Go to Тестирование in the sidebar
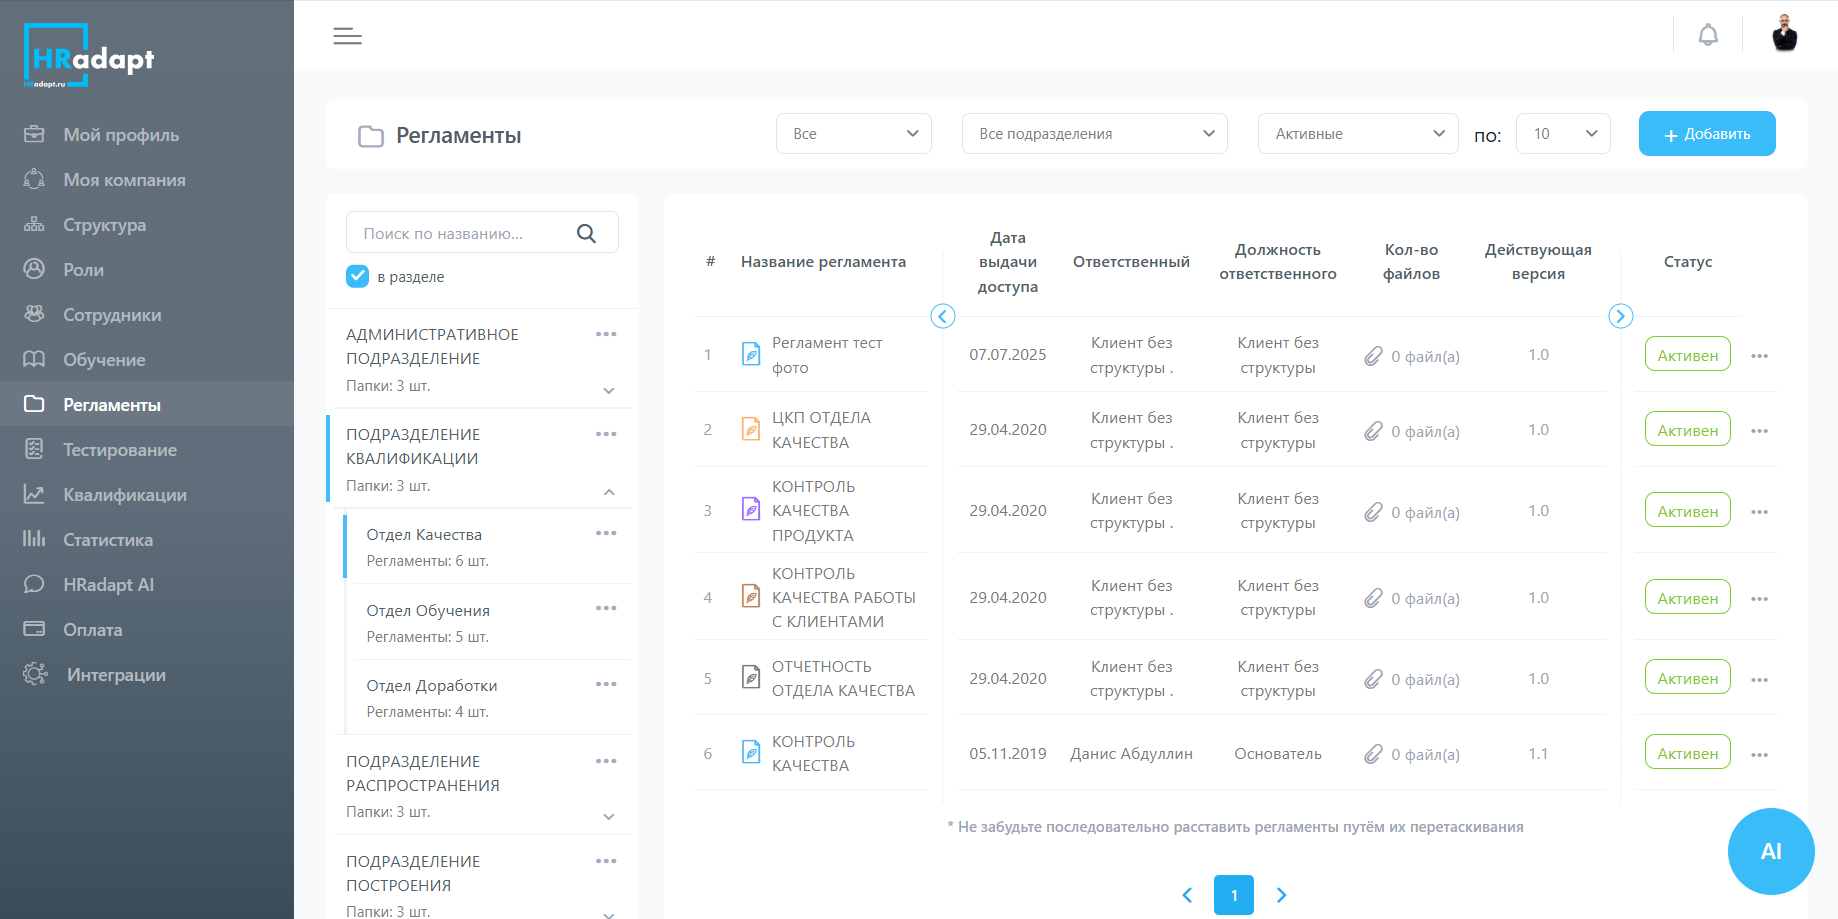1838x919 pixels. tap(120, 450)
